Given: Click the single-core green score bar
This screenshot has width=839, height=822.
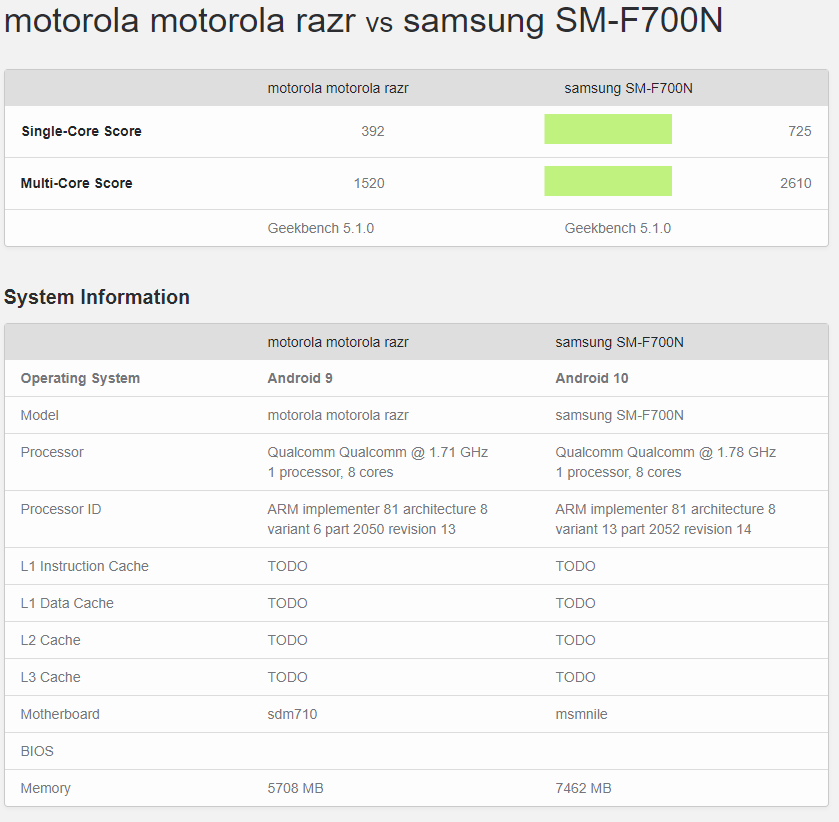Looking at the screenshot, I should [x=608, y=129].
